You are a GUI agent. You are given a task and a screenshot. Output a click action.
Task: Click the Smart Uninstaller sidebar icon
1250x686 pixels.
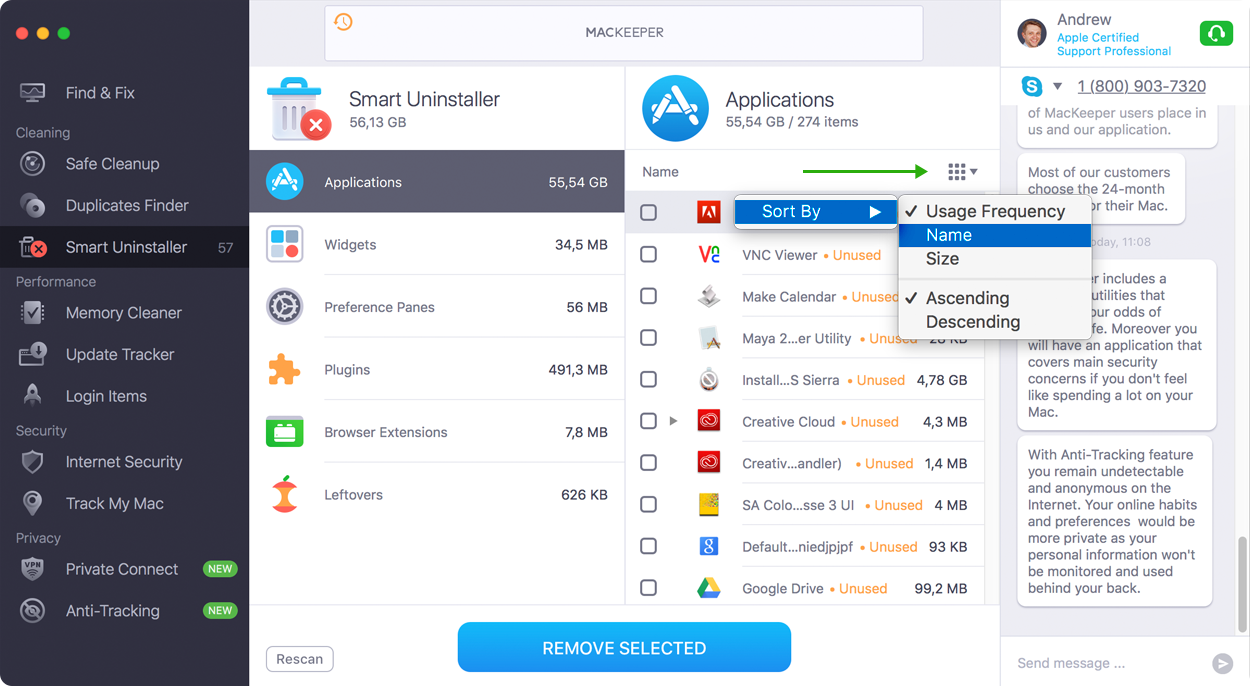(32, 247)
